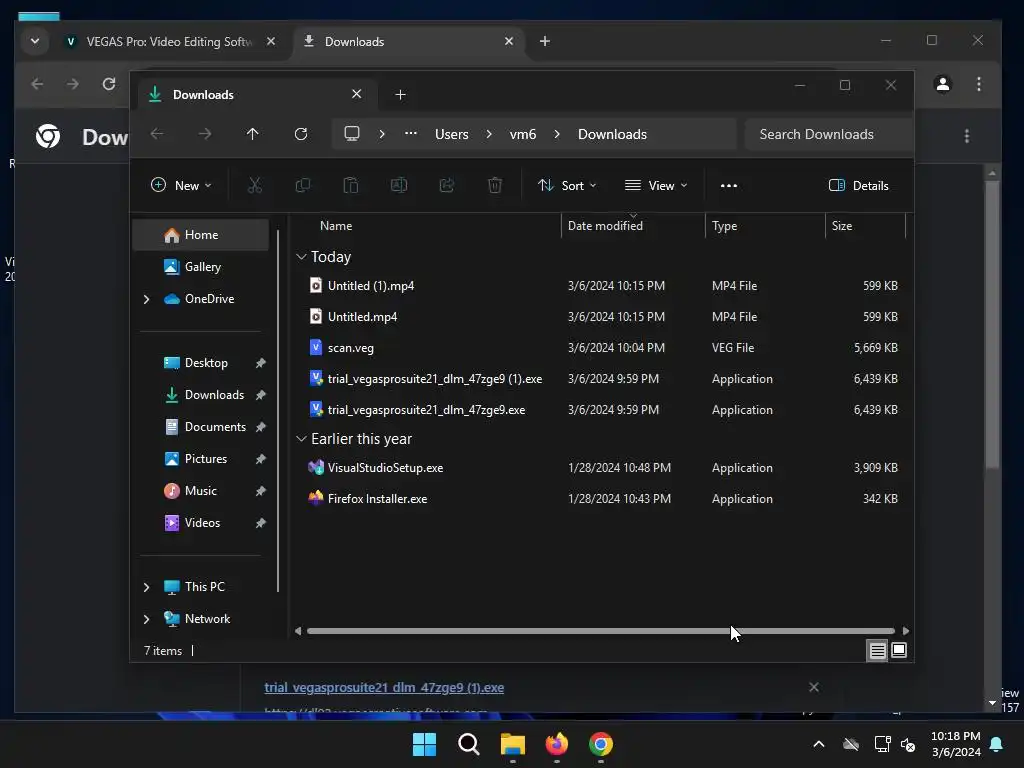Expand breadcrumb chevron after Users

coord(489,134)
